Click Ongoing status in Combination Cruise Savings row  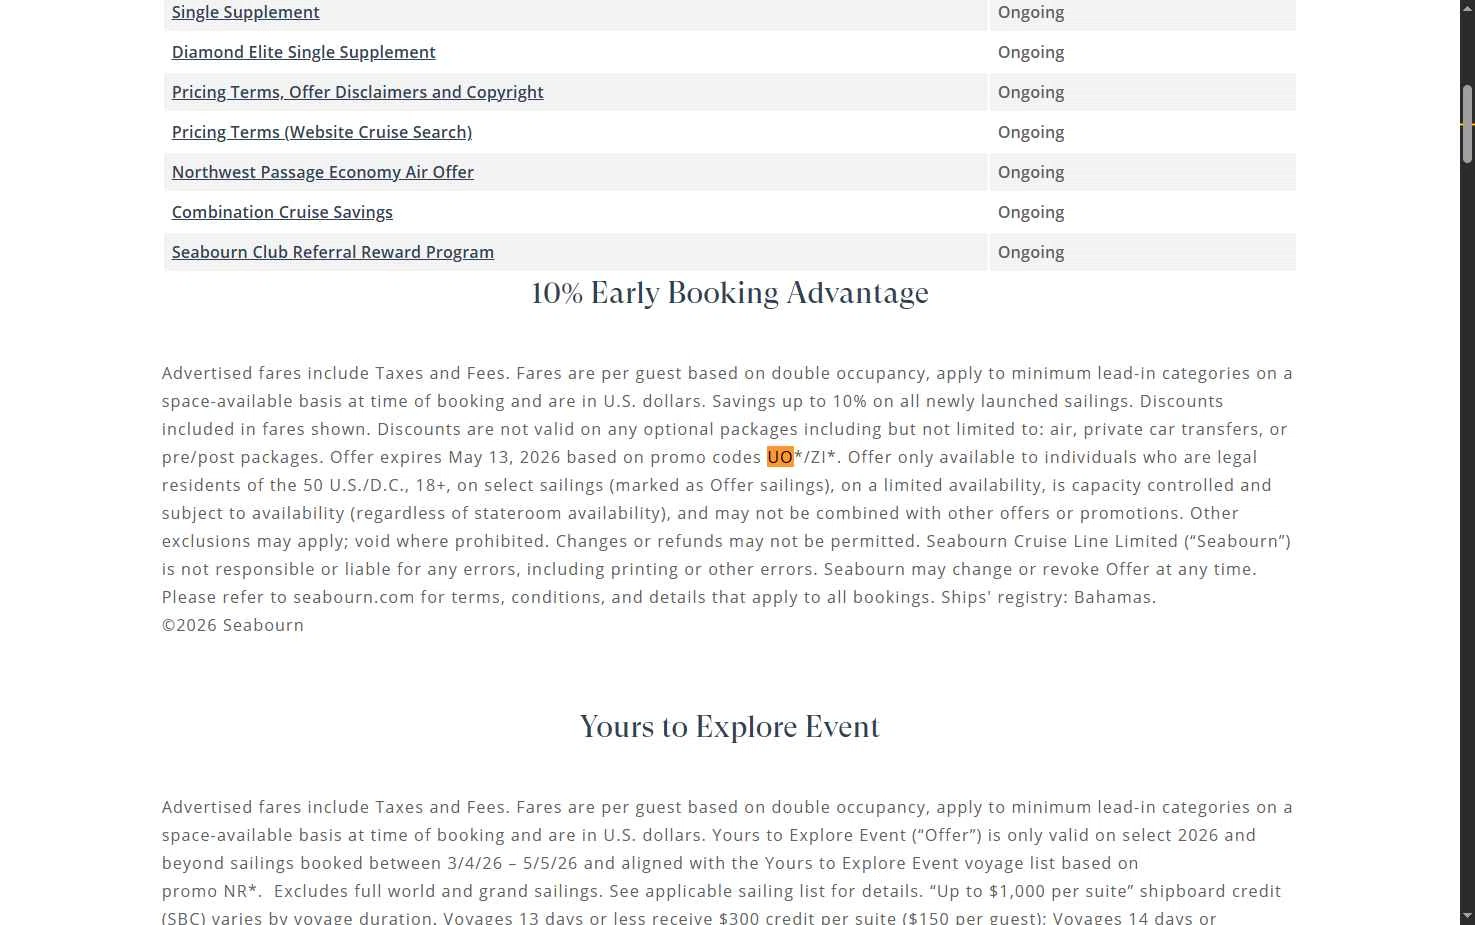tap(1031, 212)
